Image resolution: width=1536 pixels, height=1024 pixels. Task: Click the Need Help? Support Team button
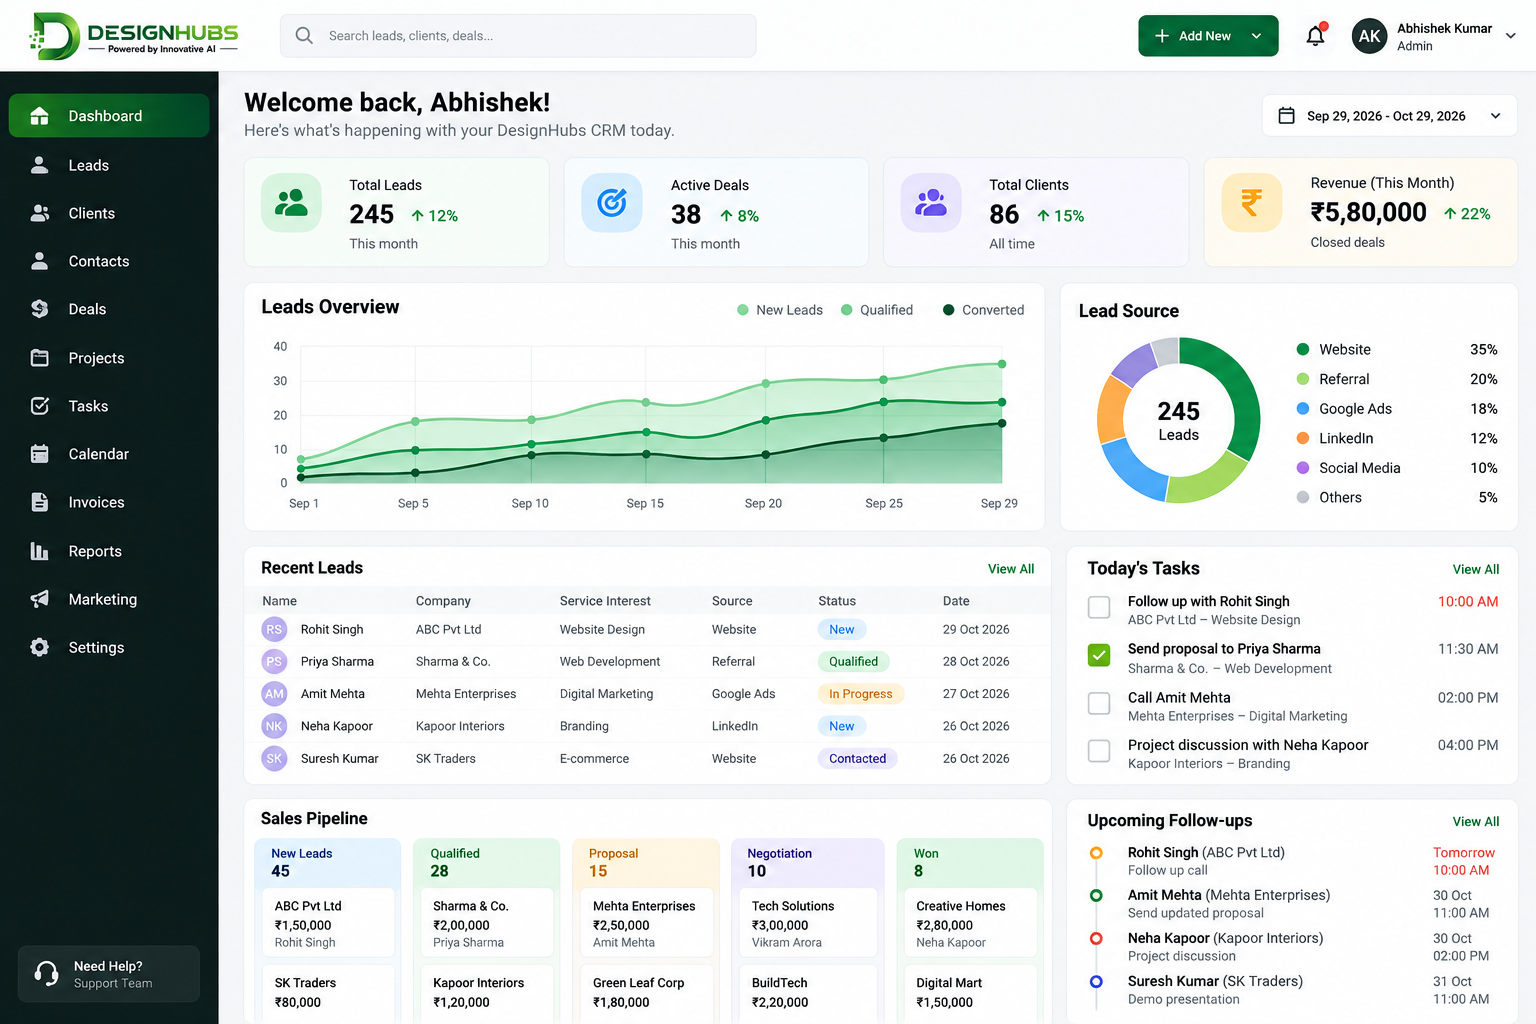109,974
